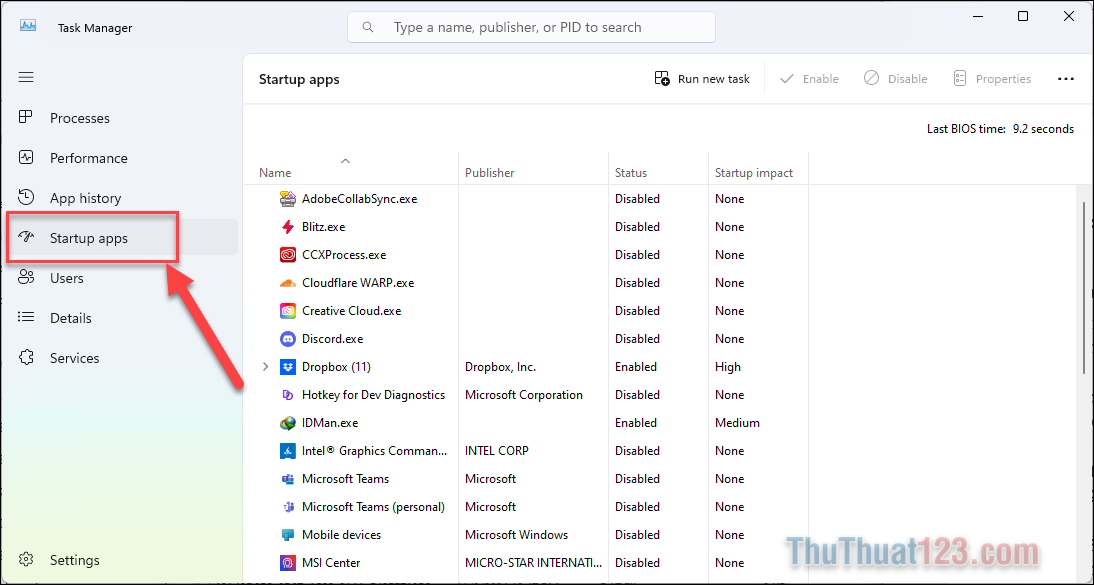Click the Enabled status of IDMan.exe
The width and height of the screenshot is (1094, 585).
point(636,422)
